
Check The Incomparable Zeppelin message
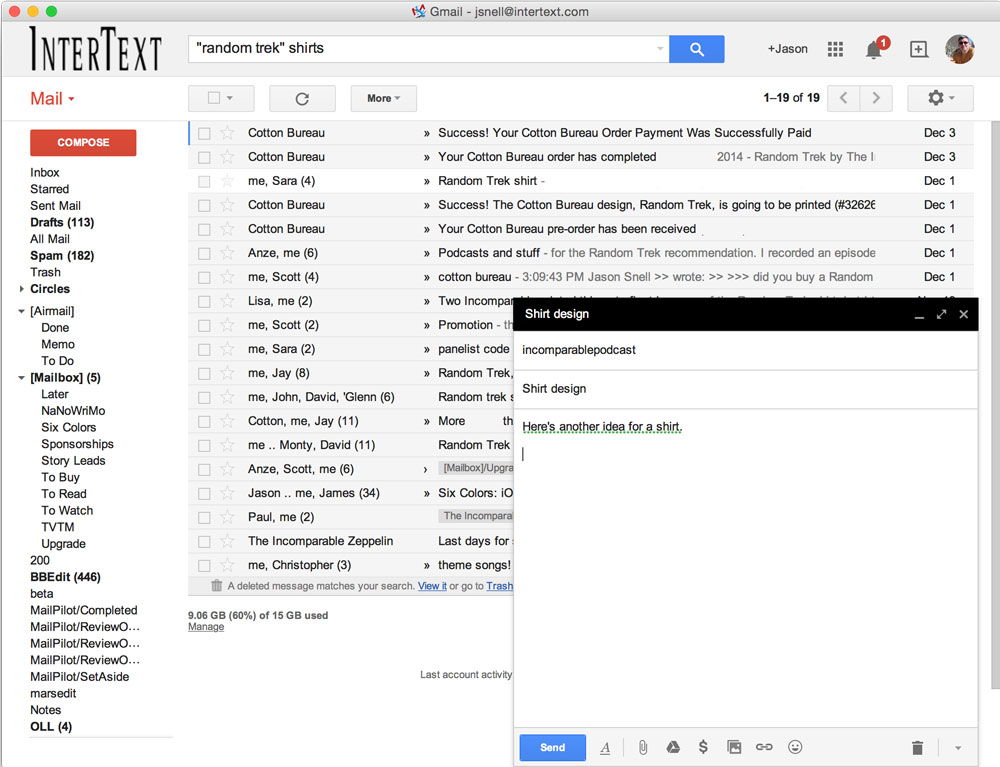tap(204, 541)
